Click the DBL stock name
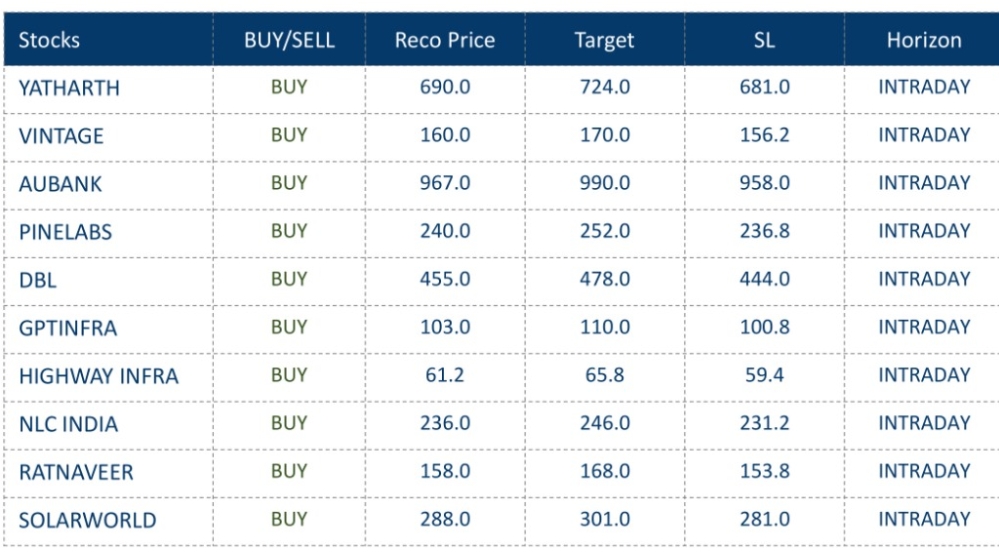This screenshot has width=999, height=554. click(x=37, y=280)
